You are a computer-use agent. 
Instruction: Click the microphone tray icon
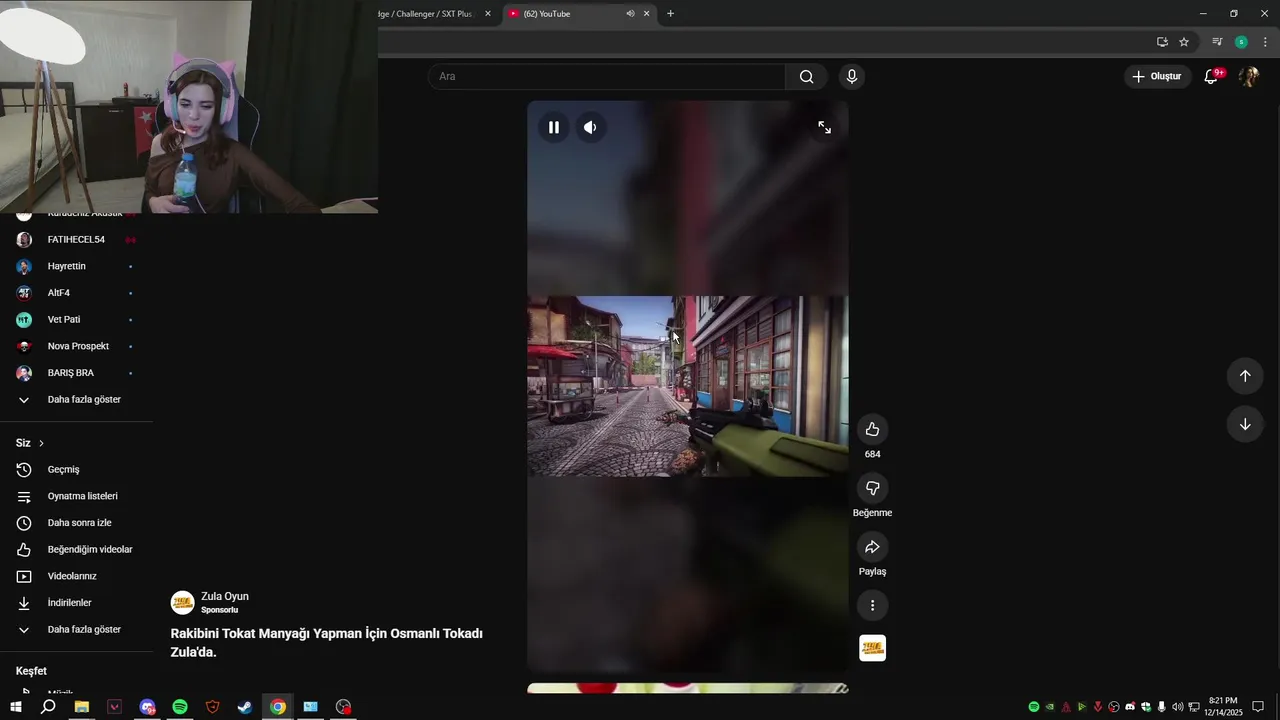tap(1161, 707)
